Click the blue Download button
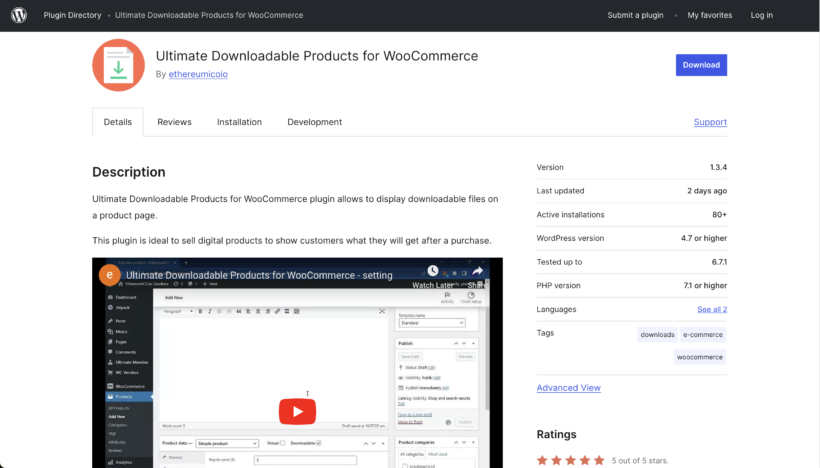Viewport: 820px width, 468px height. (x=701, y=65)
